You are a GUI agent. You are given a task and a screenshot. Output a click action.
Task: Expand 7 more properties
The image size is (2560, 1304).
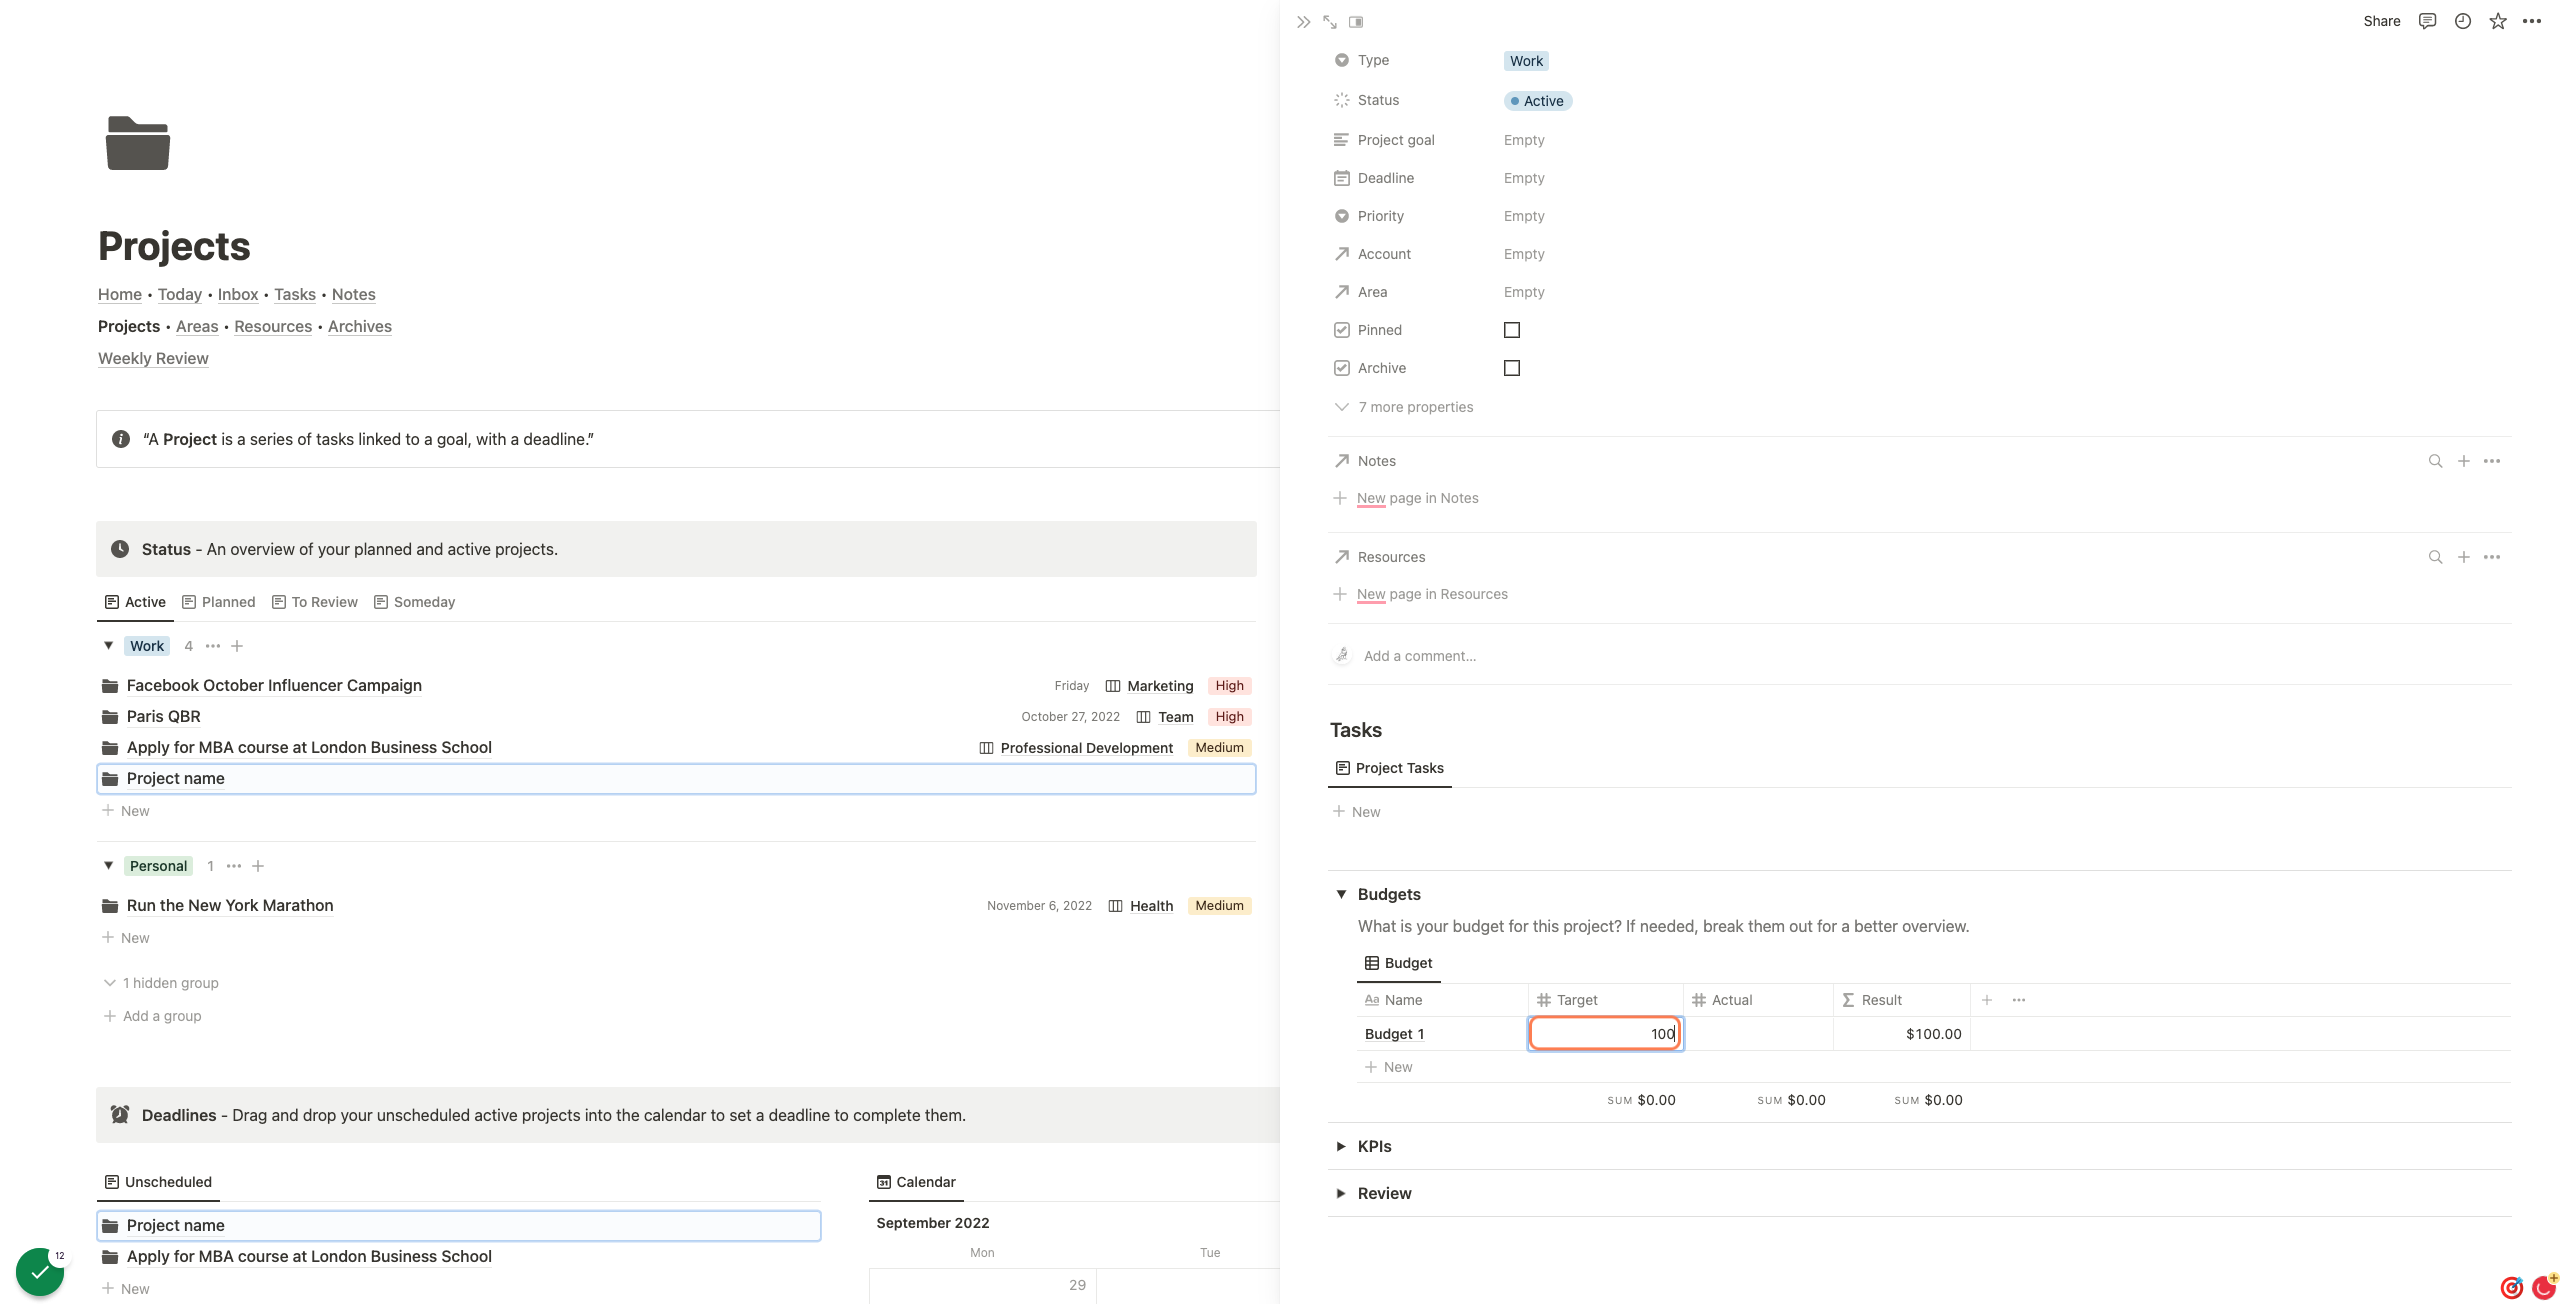(1404, 407)
